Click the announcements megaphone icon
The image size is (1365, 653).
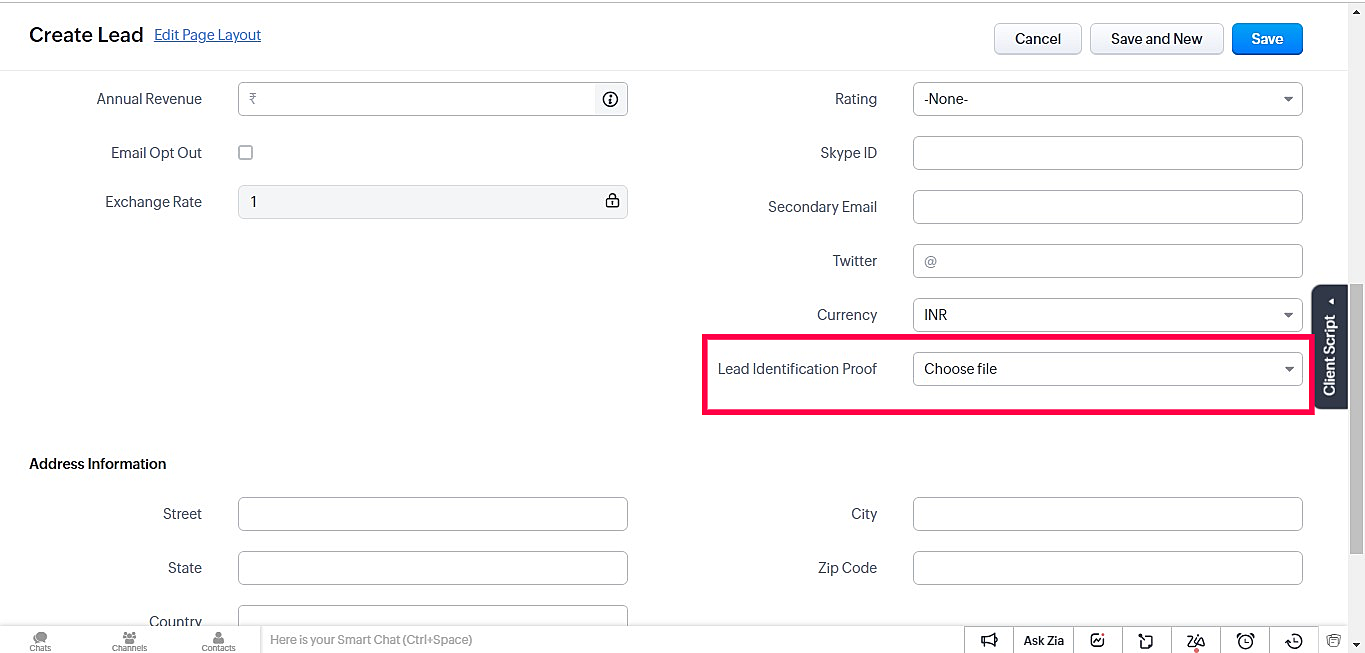989,640
